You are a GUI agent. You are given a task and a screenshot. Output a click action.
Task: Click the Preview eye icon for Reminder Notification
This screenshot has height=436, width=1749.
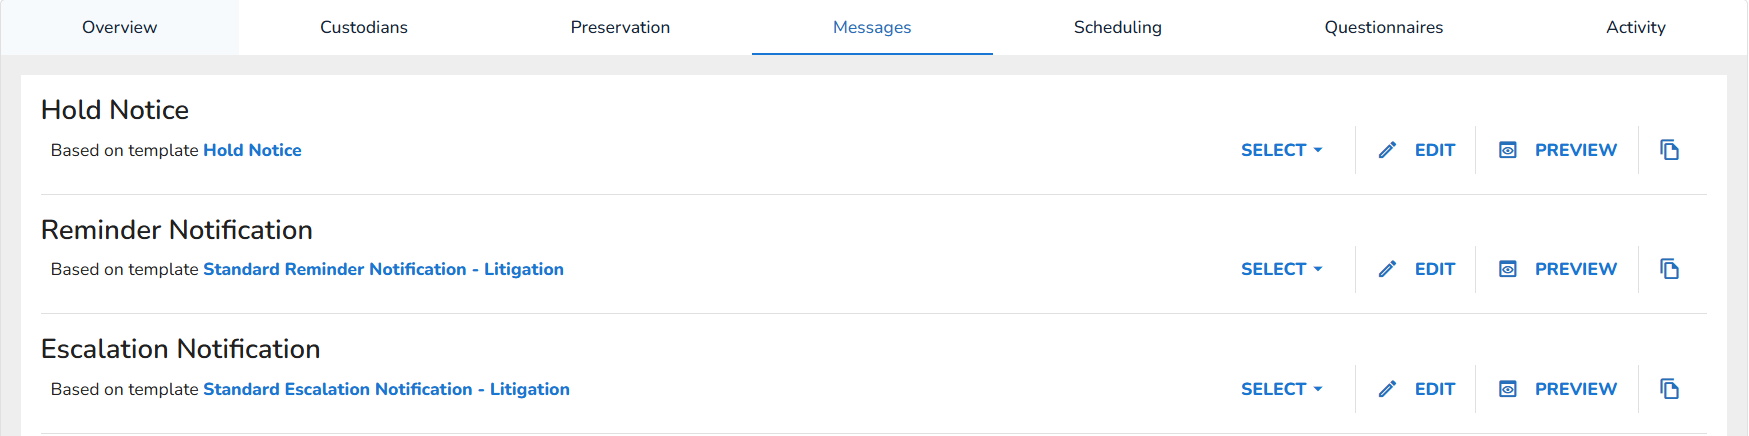[x=1508, y=269]
